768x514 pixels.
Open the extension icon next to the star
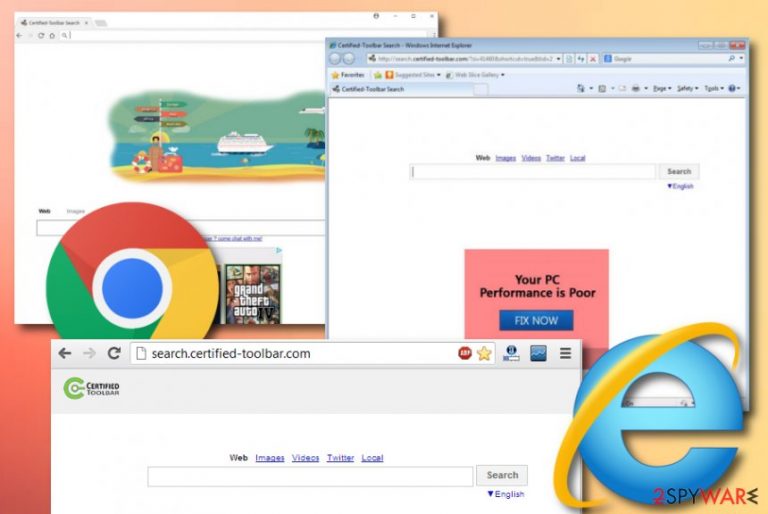point(511,353)
